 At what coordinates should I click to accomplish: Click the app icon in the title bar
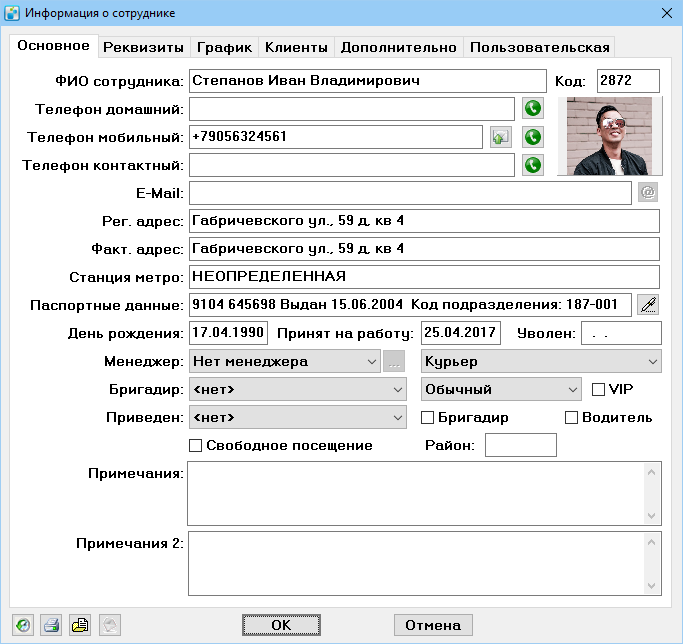pyautogui.click(x=12, y=13)
